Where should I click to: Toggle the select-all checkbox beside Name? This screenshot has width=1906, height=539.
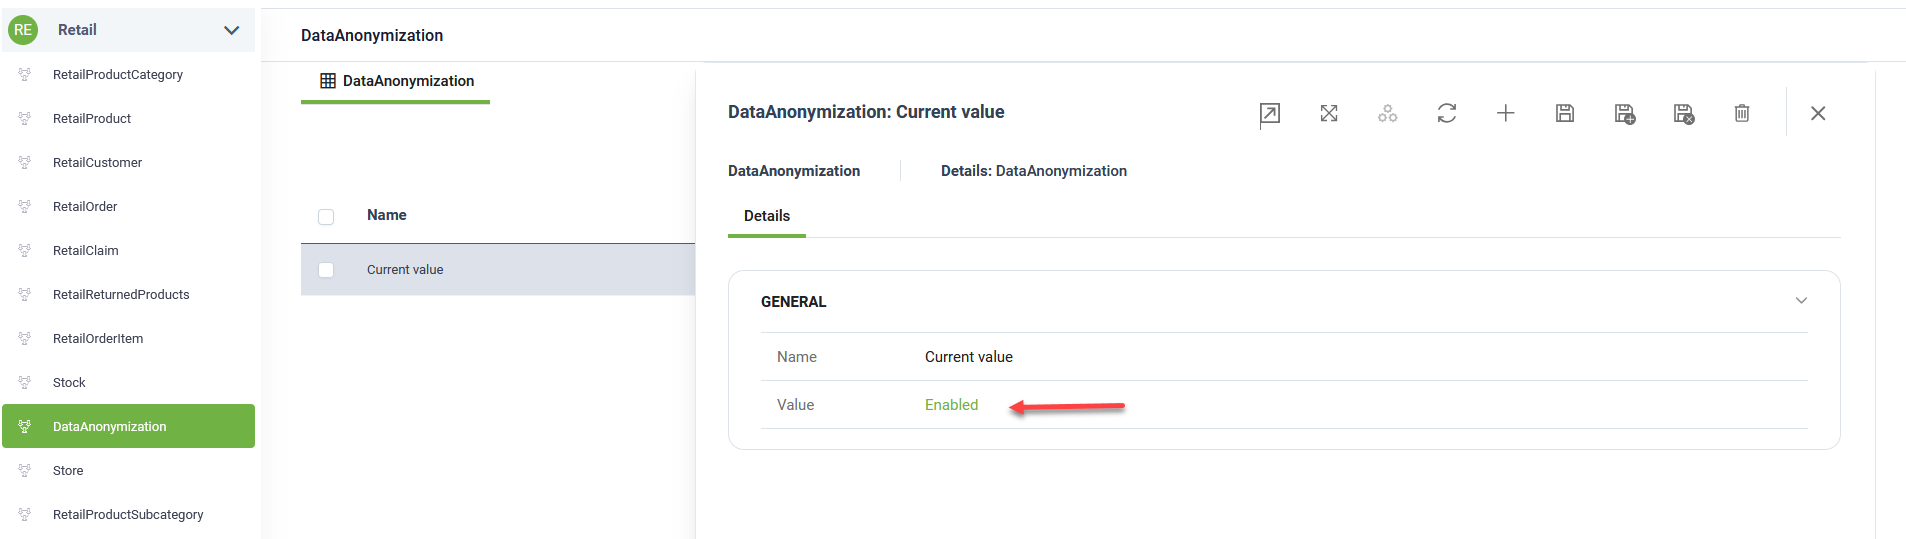click(x=326, y=217)
